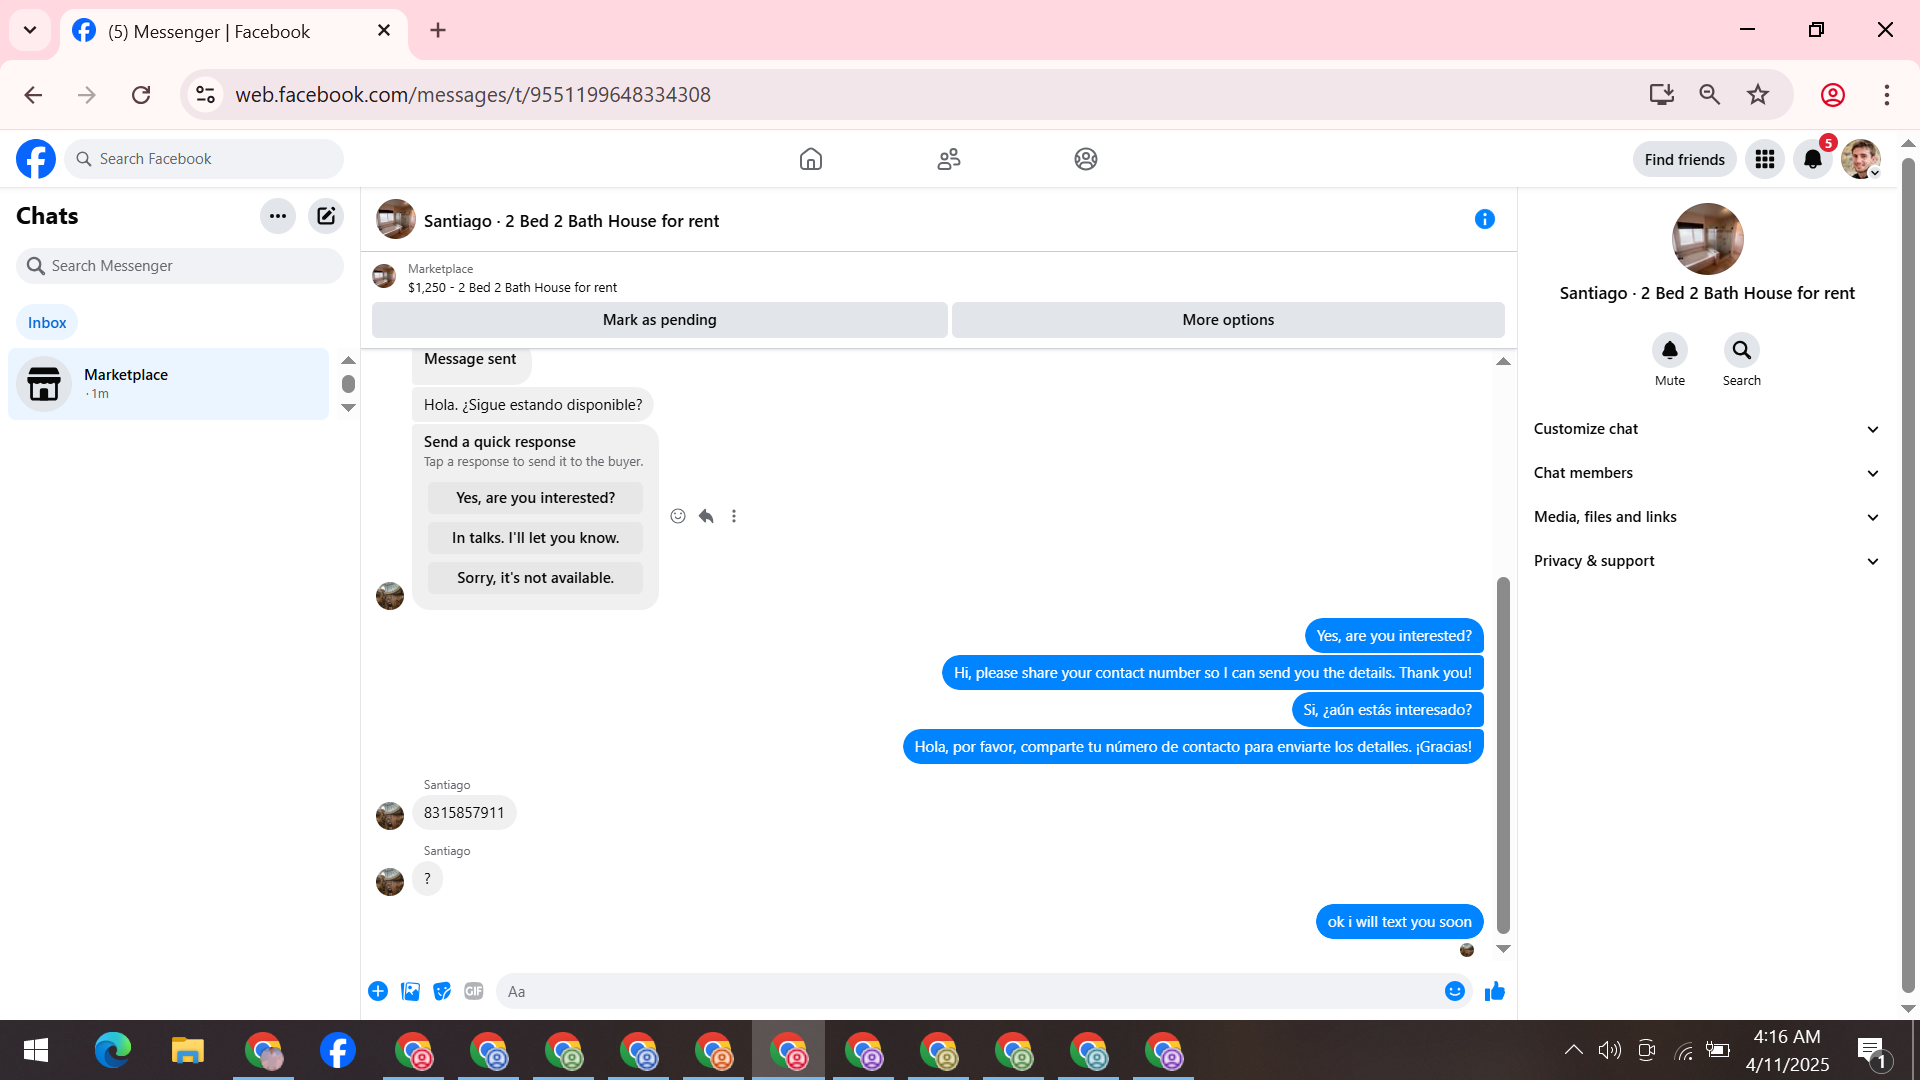Attach a photo using the image icon
The image size is (1920, 1080).
pyautogui.click(x=410, y=991)
